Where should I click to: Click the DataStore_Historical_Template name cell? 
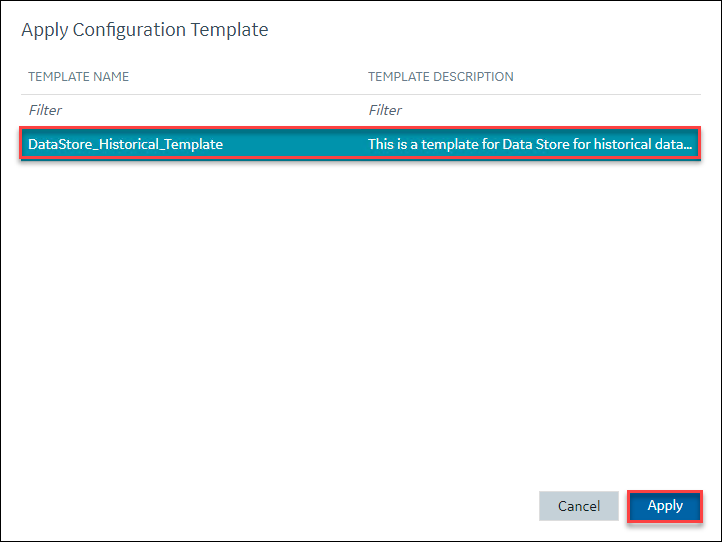125,144
